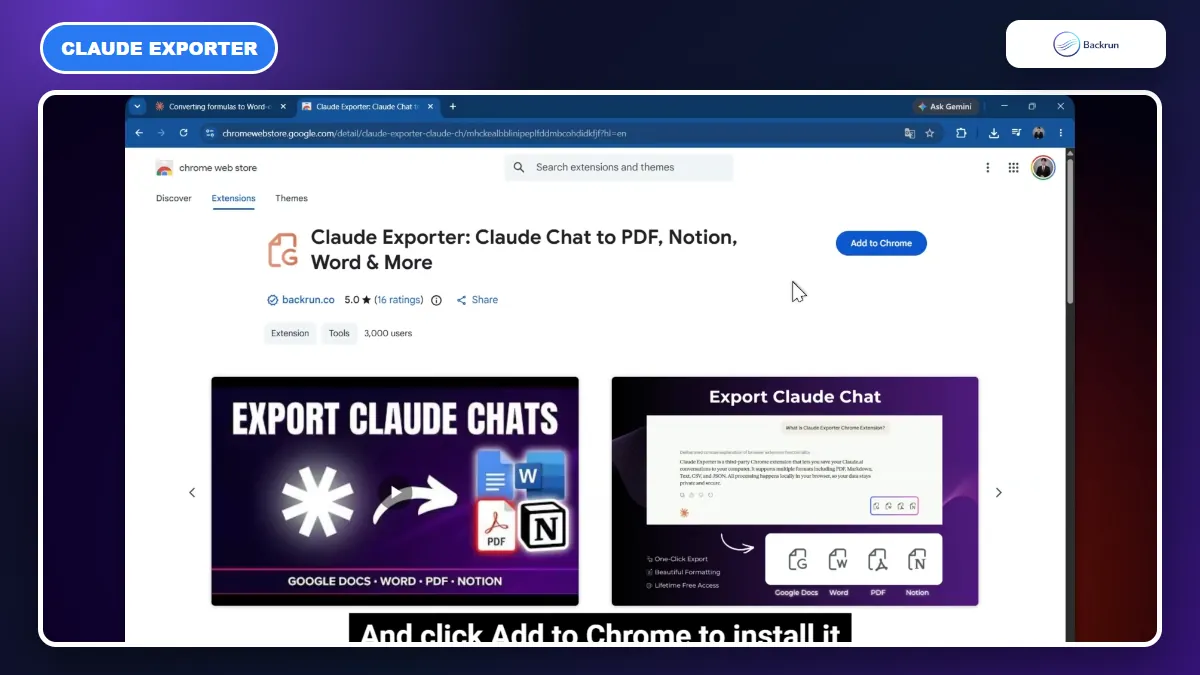
Task: Select the Claude Exporter browser tab
Action: (x=367, y=107)
